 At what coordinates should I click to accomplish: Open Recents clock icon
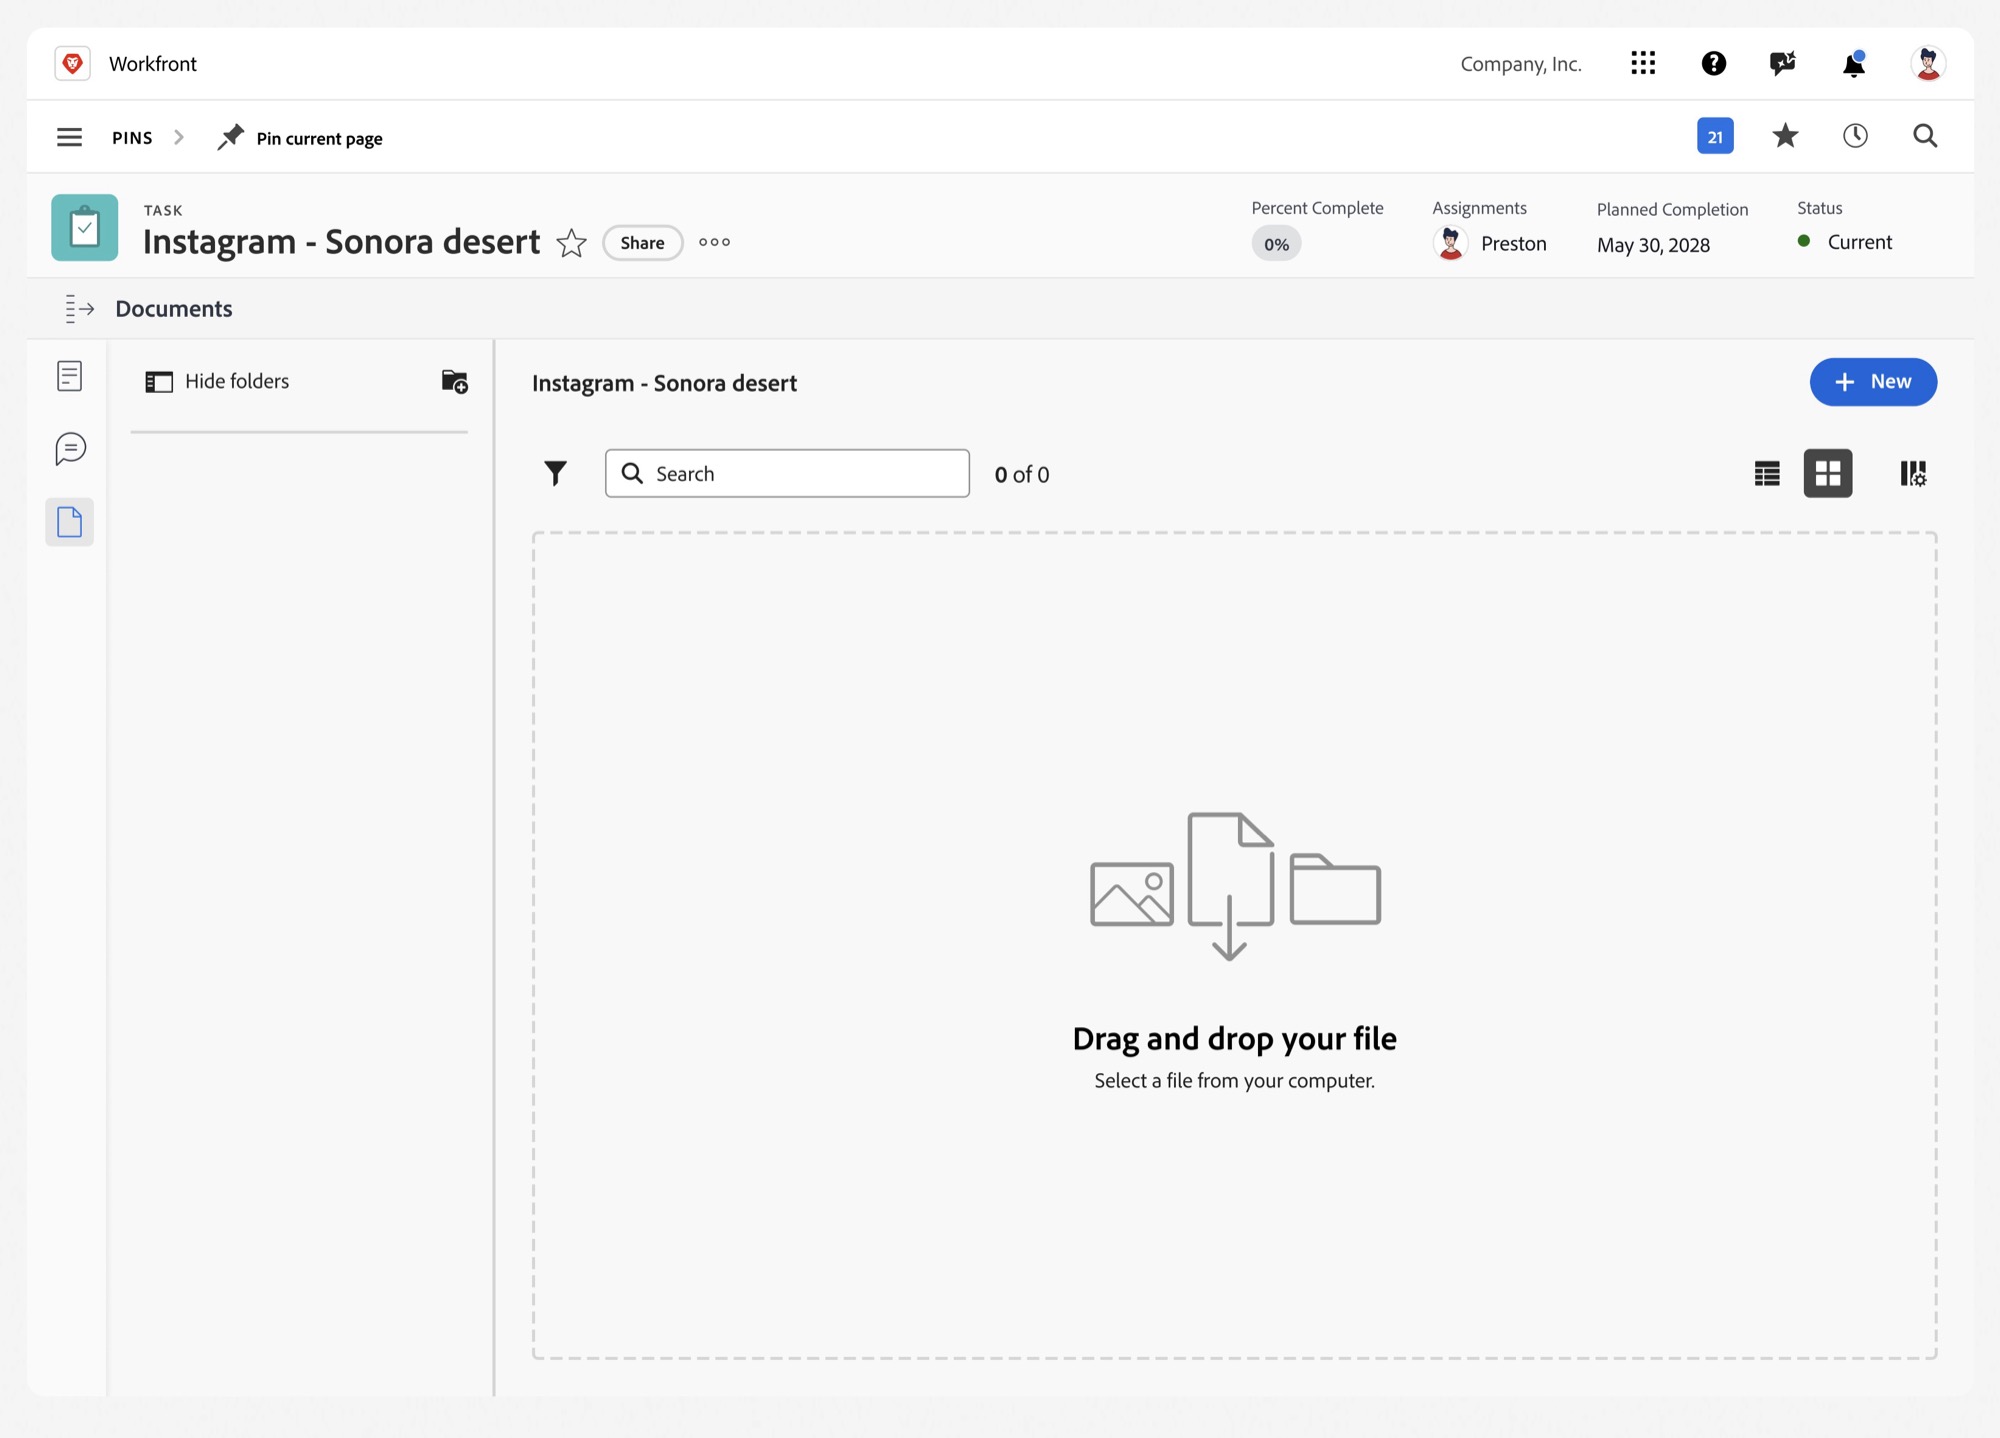click(1855, 136)
